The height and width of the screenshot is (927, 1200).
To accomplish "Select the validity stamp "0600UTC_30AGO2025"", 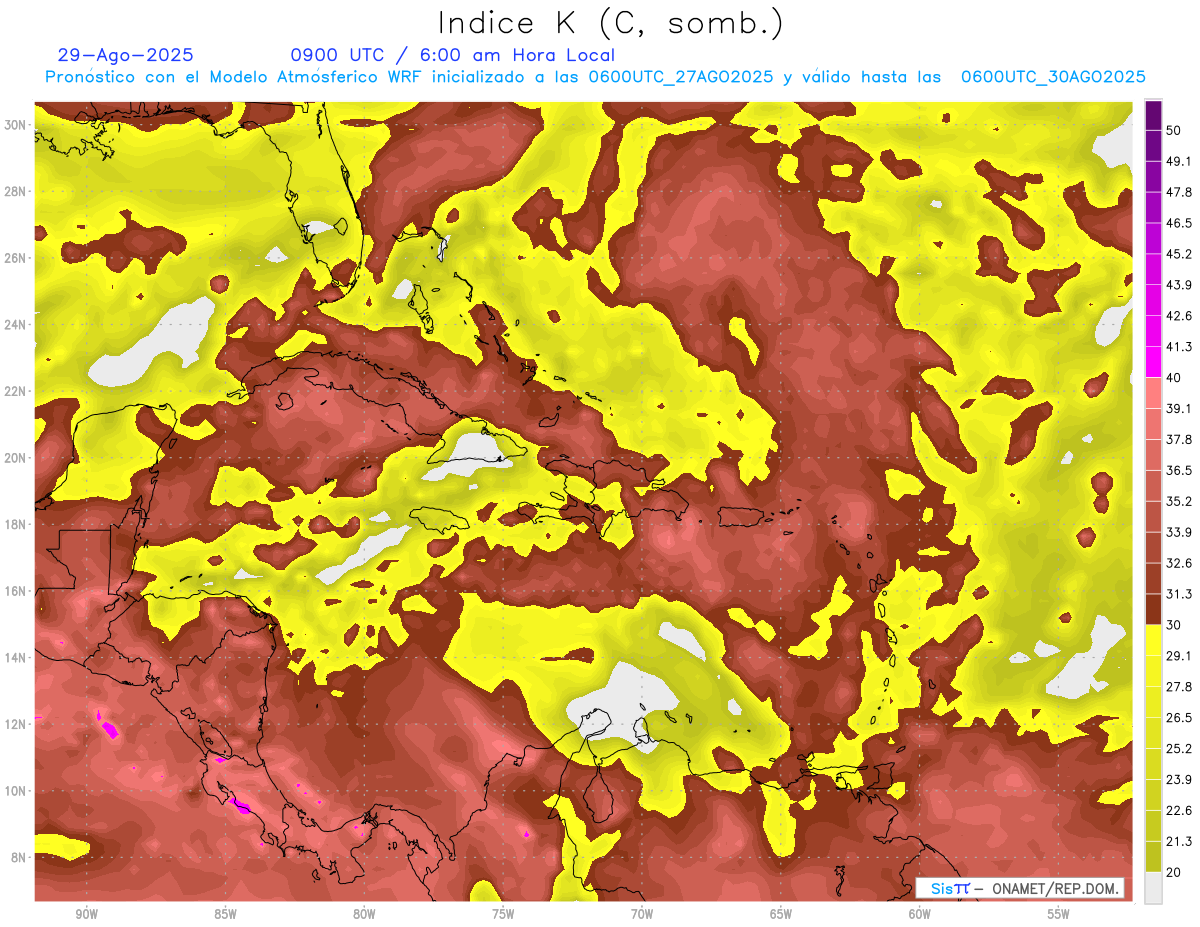I will tap(1053, 77).
